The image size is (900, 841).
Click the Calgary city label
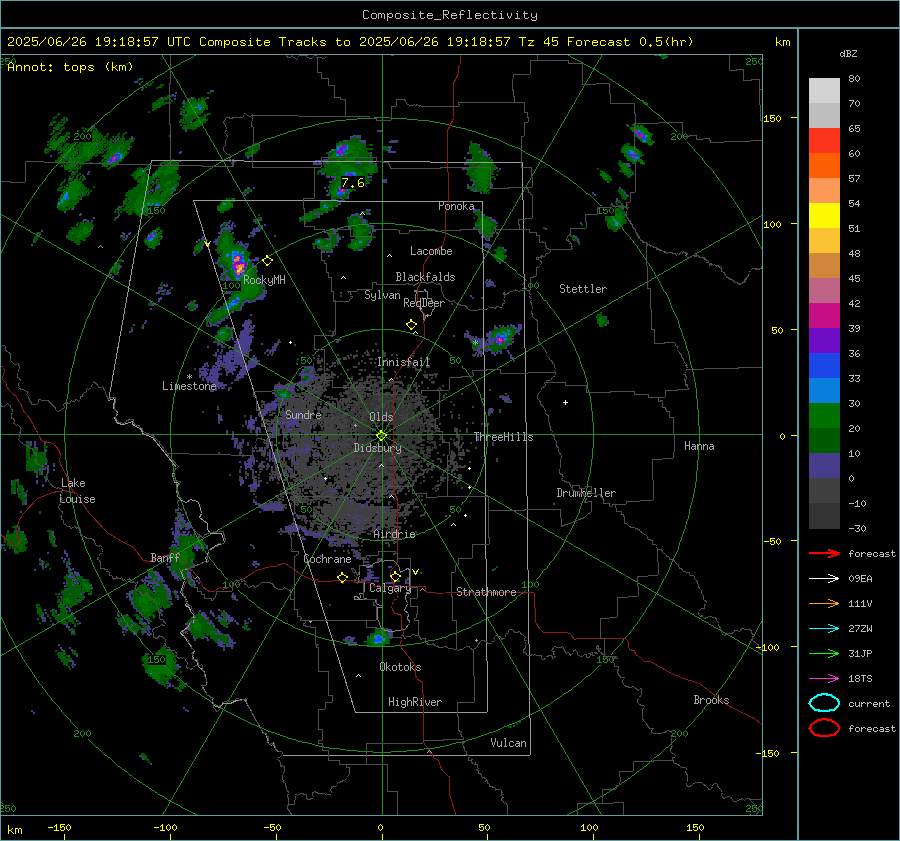(390, 588)
